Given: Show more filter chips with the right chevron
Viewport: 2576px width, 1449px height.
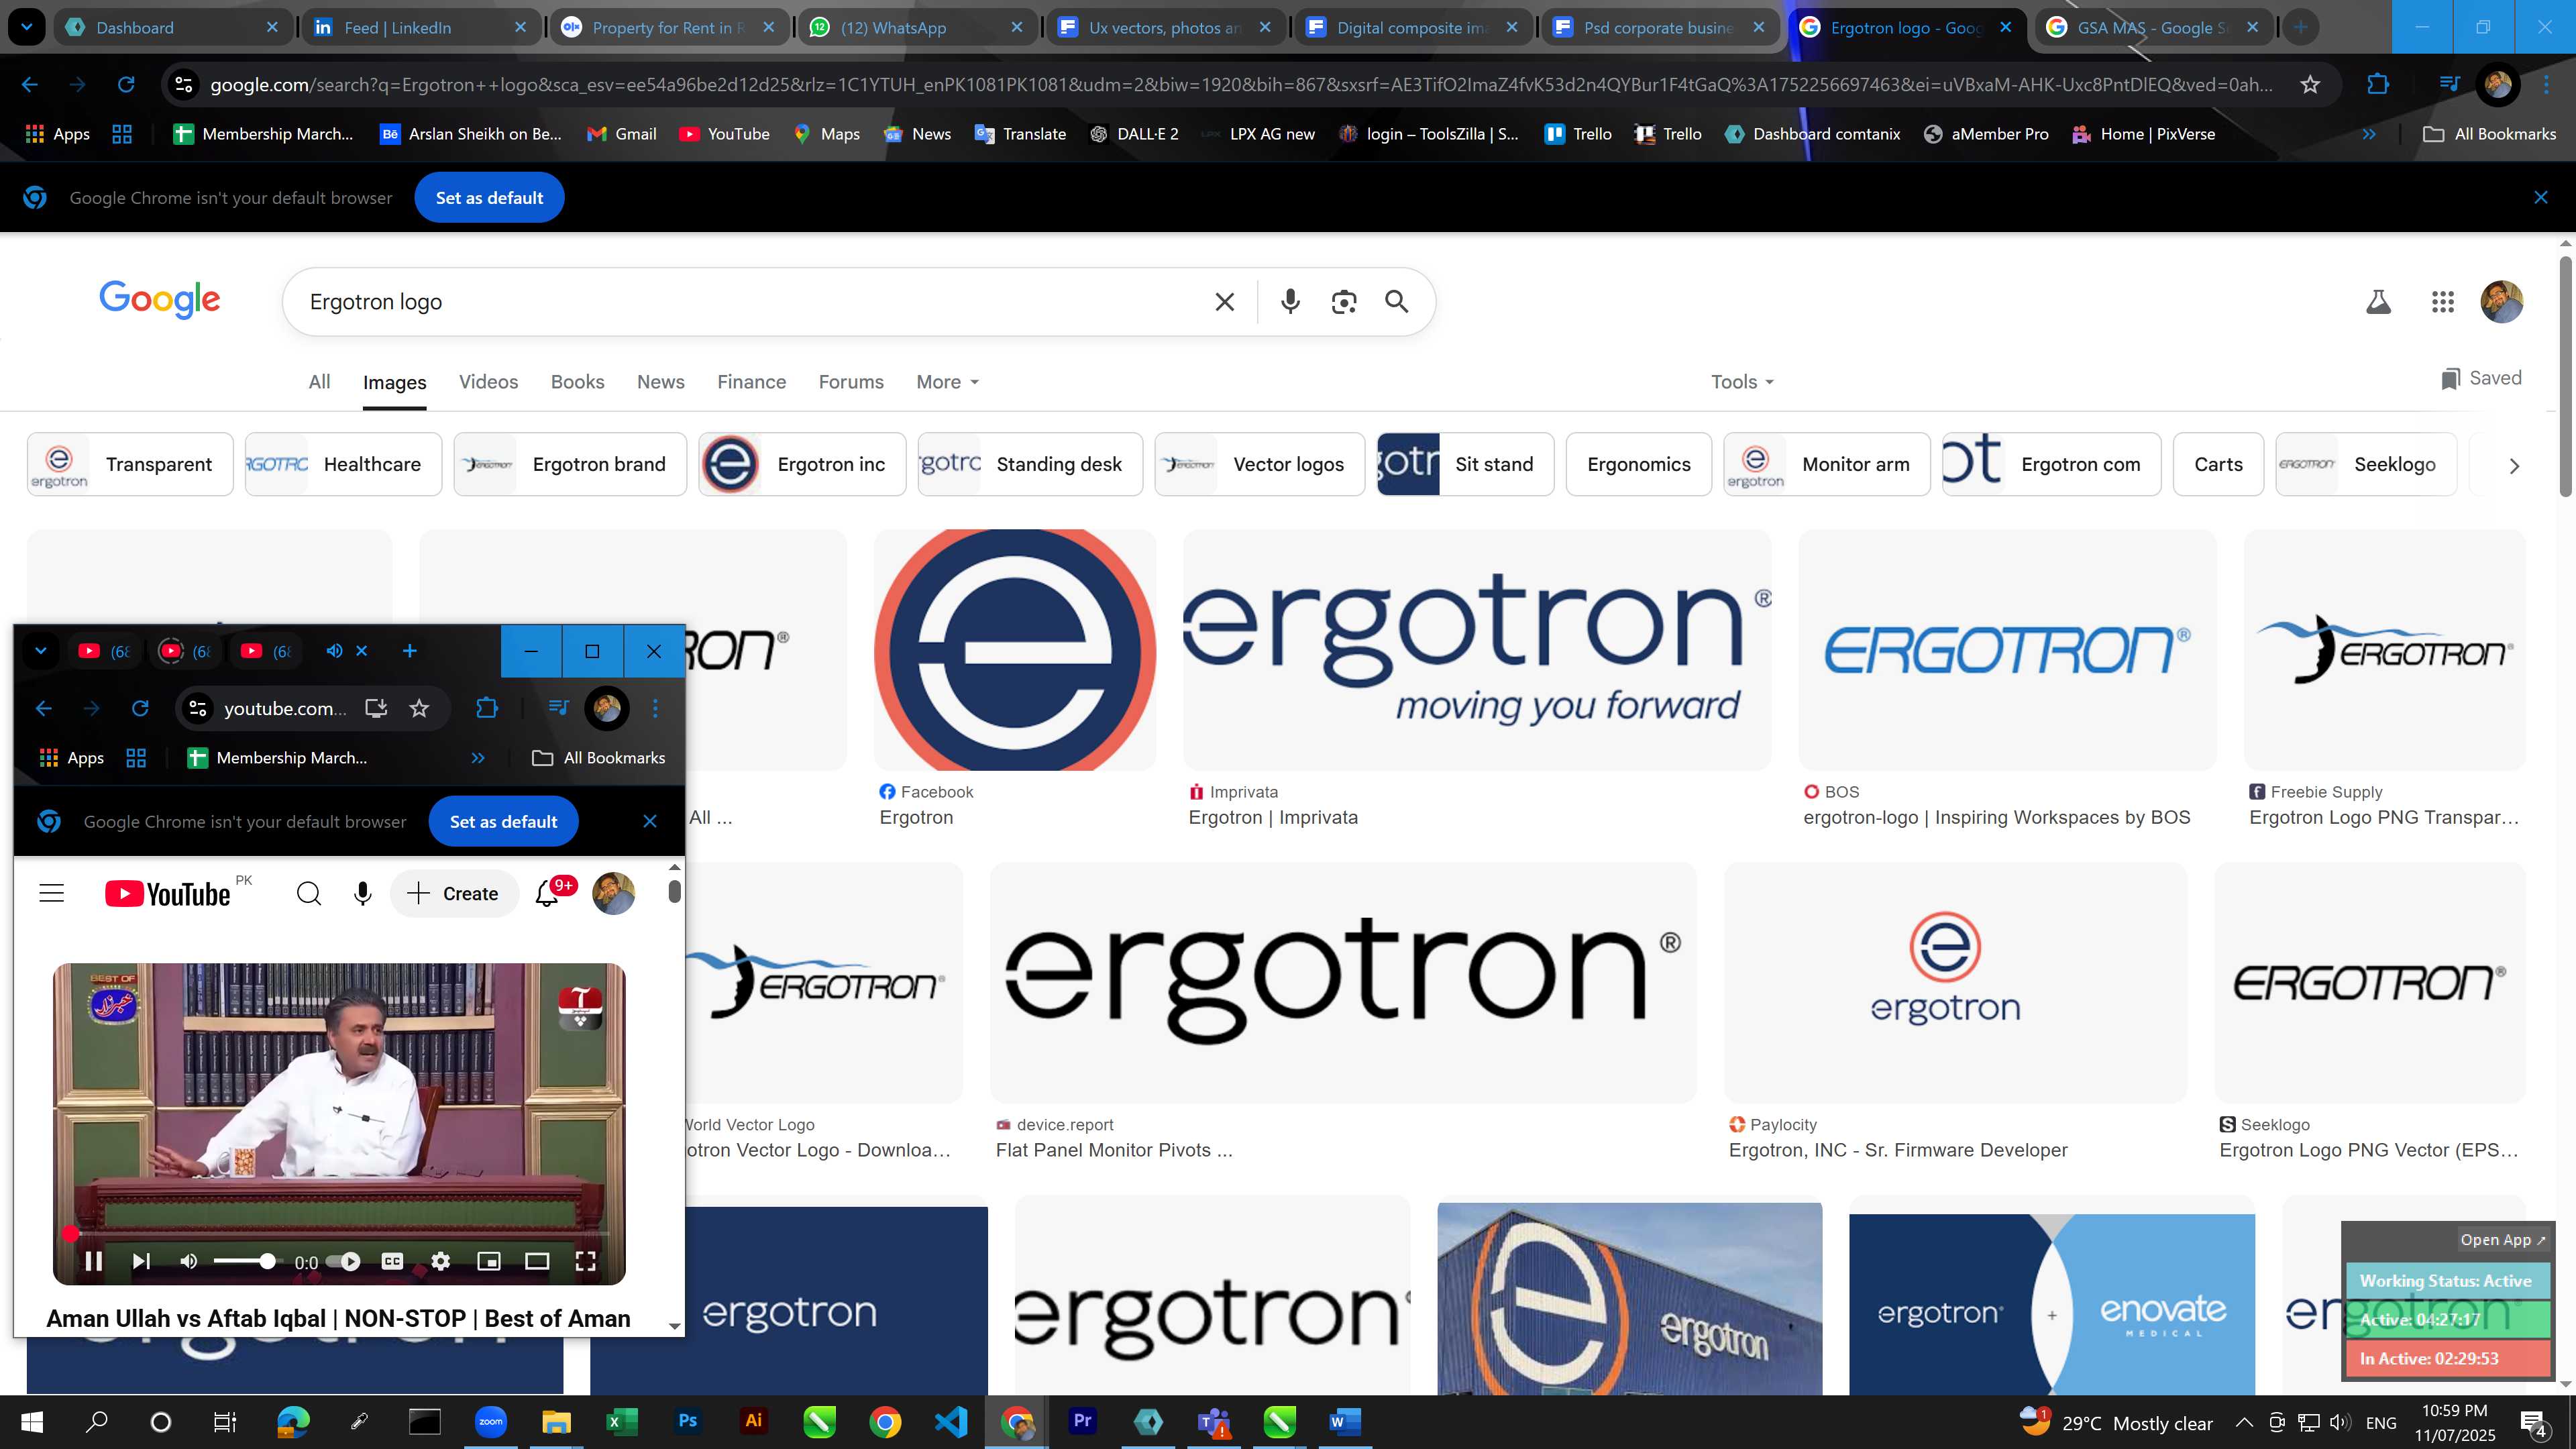Looking at the screenshot, I should coord(2514,465).
